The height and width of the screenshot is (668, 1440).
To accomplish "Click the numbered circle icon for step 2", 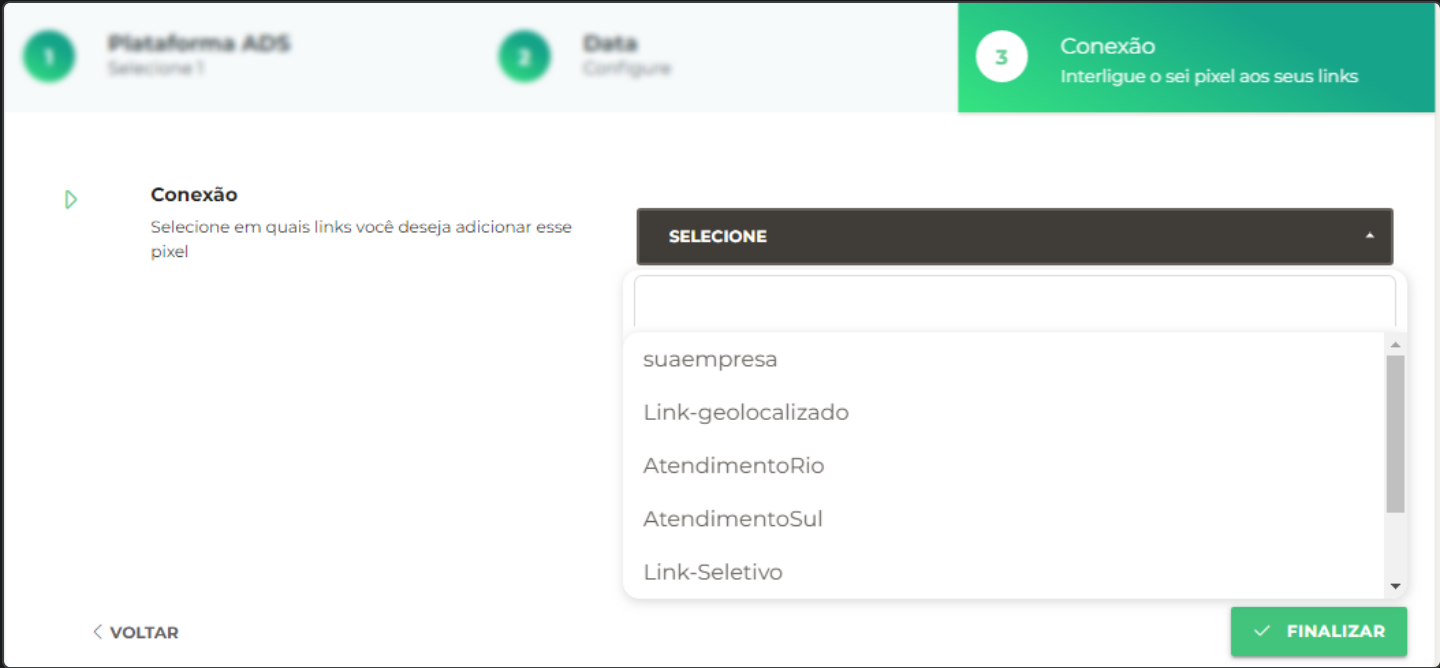I will coord(524,56).
